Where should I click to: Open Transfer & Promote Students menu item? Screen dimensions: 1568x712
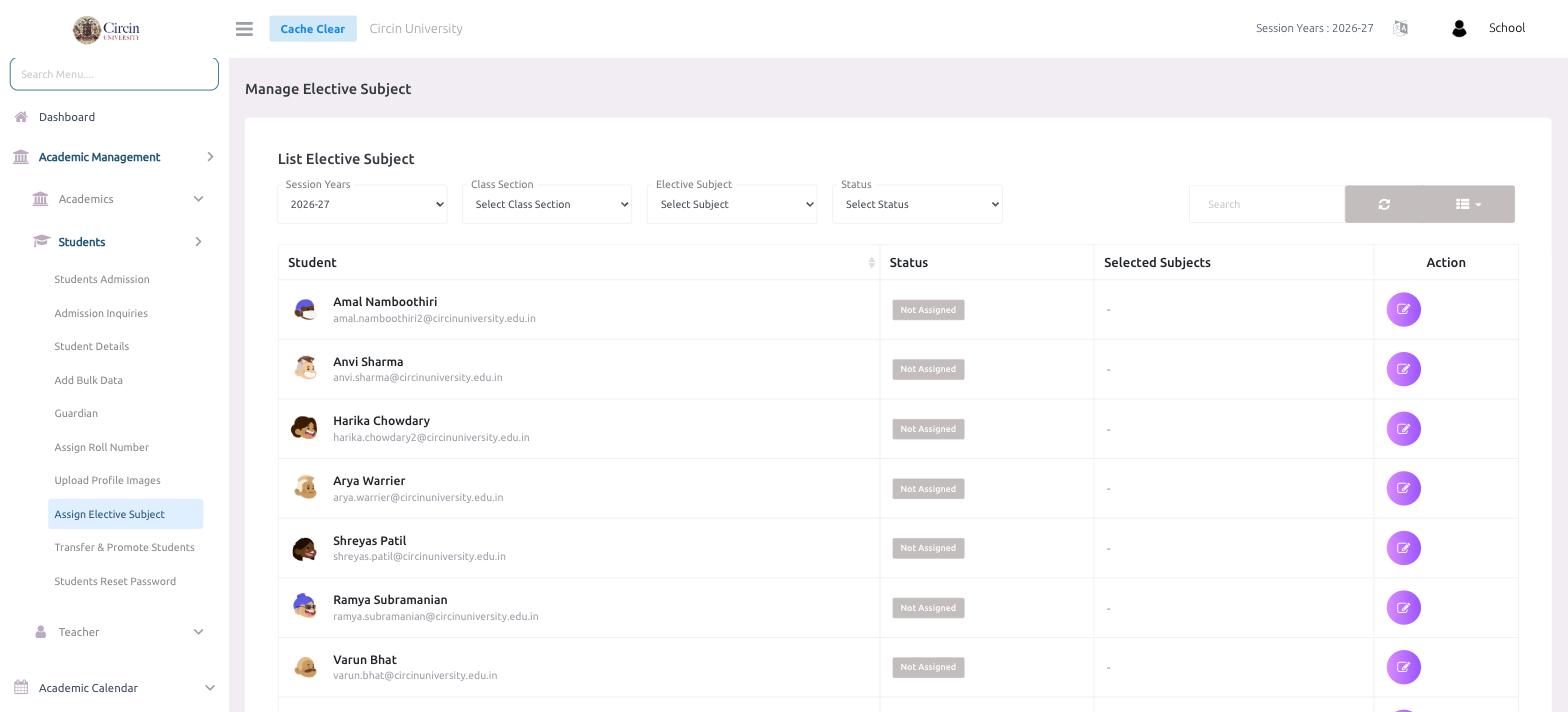click(x=125, y=548)
